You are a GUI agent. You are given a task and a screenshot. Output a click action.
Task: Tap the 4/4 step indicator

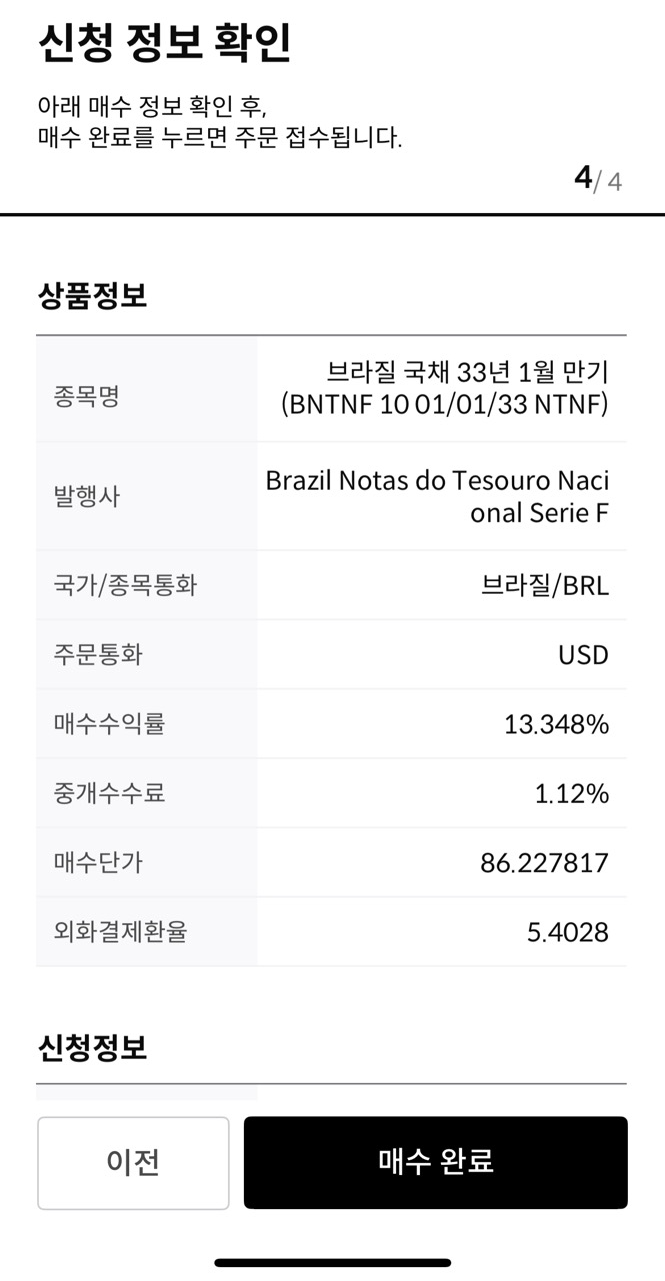pos(597,179)
